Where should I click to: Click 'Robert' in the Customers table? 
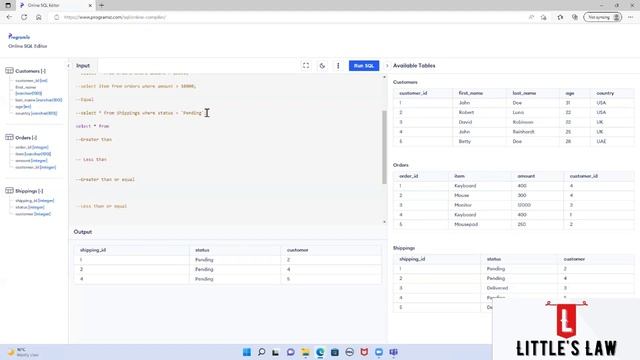click(x=466, y=112)
